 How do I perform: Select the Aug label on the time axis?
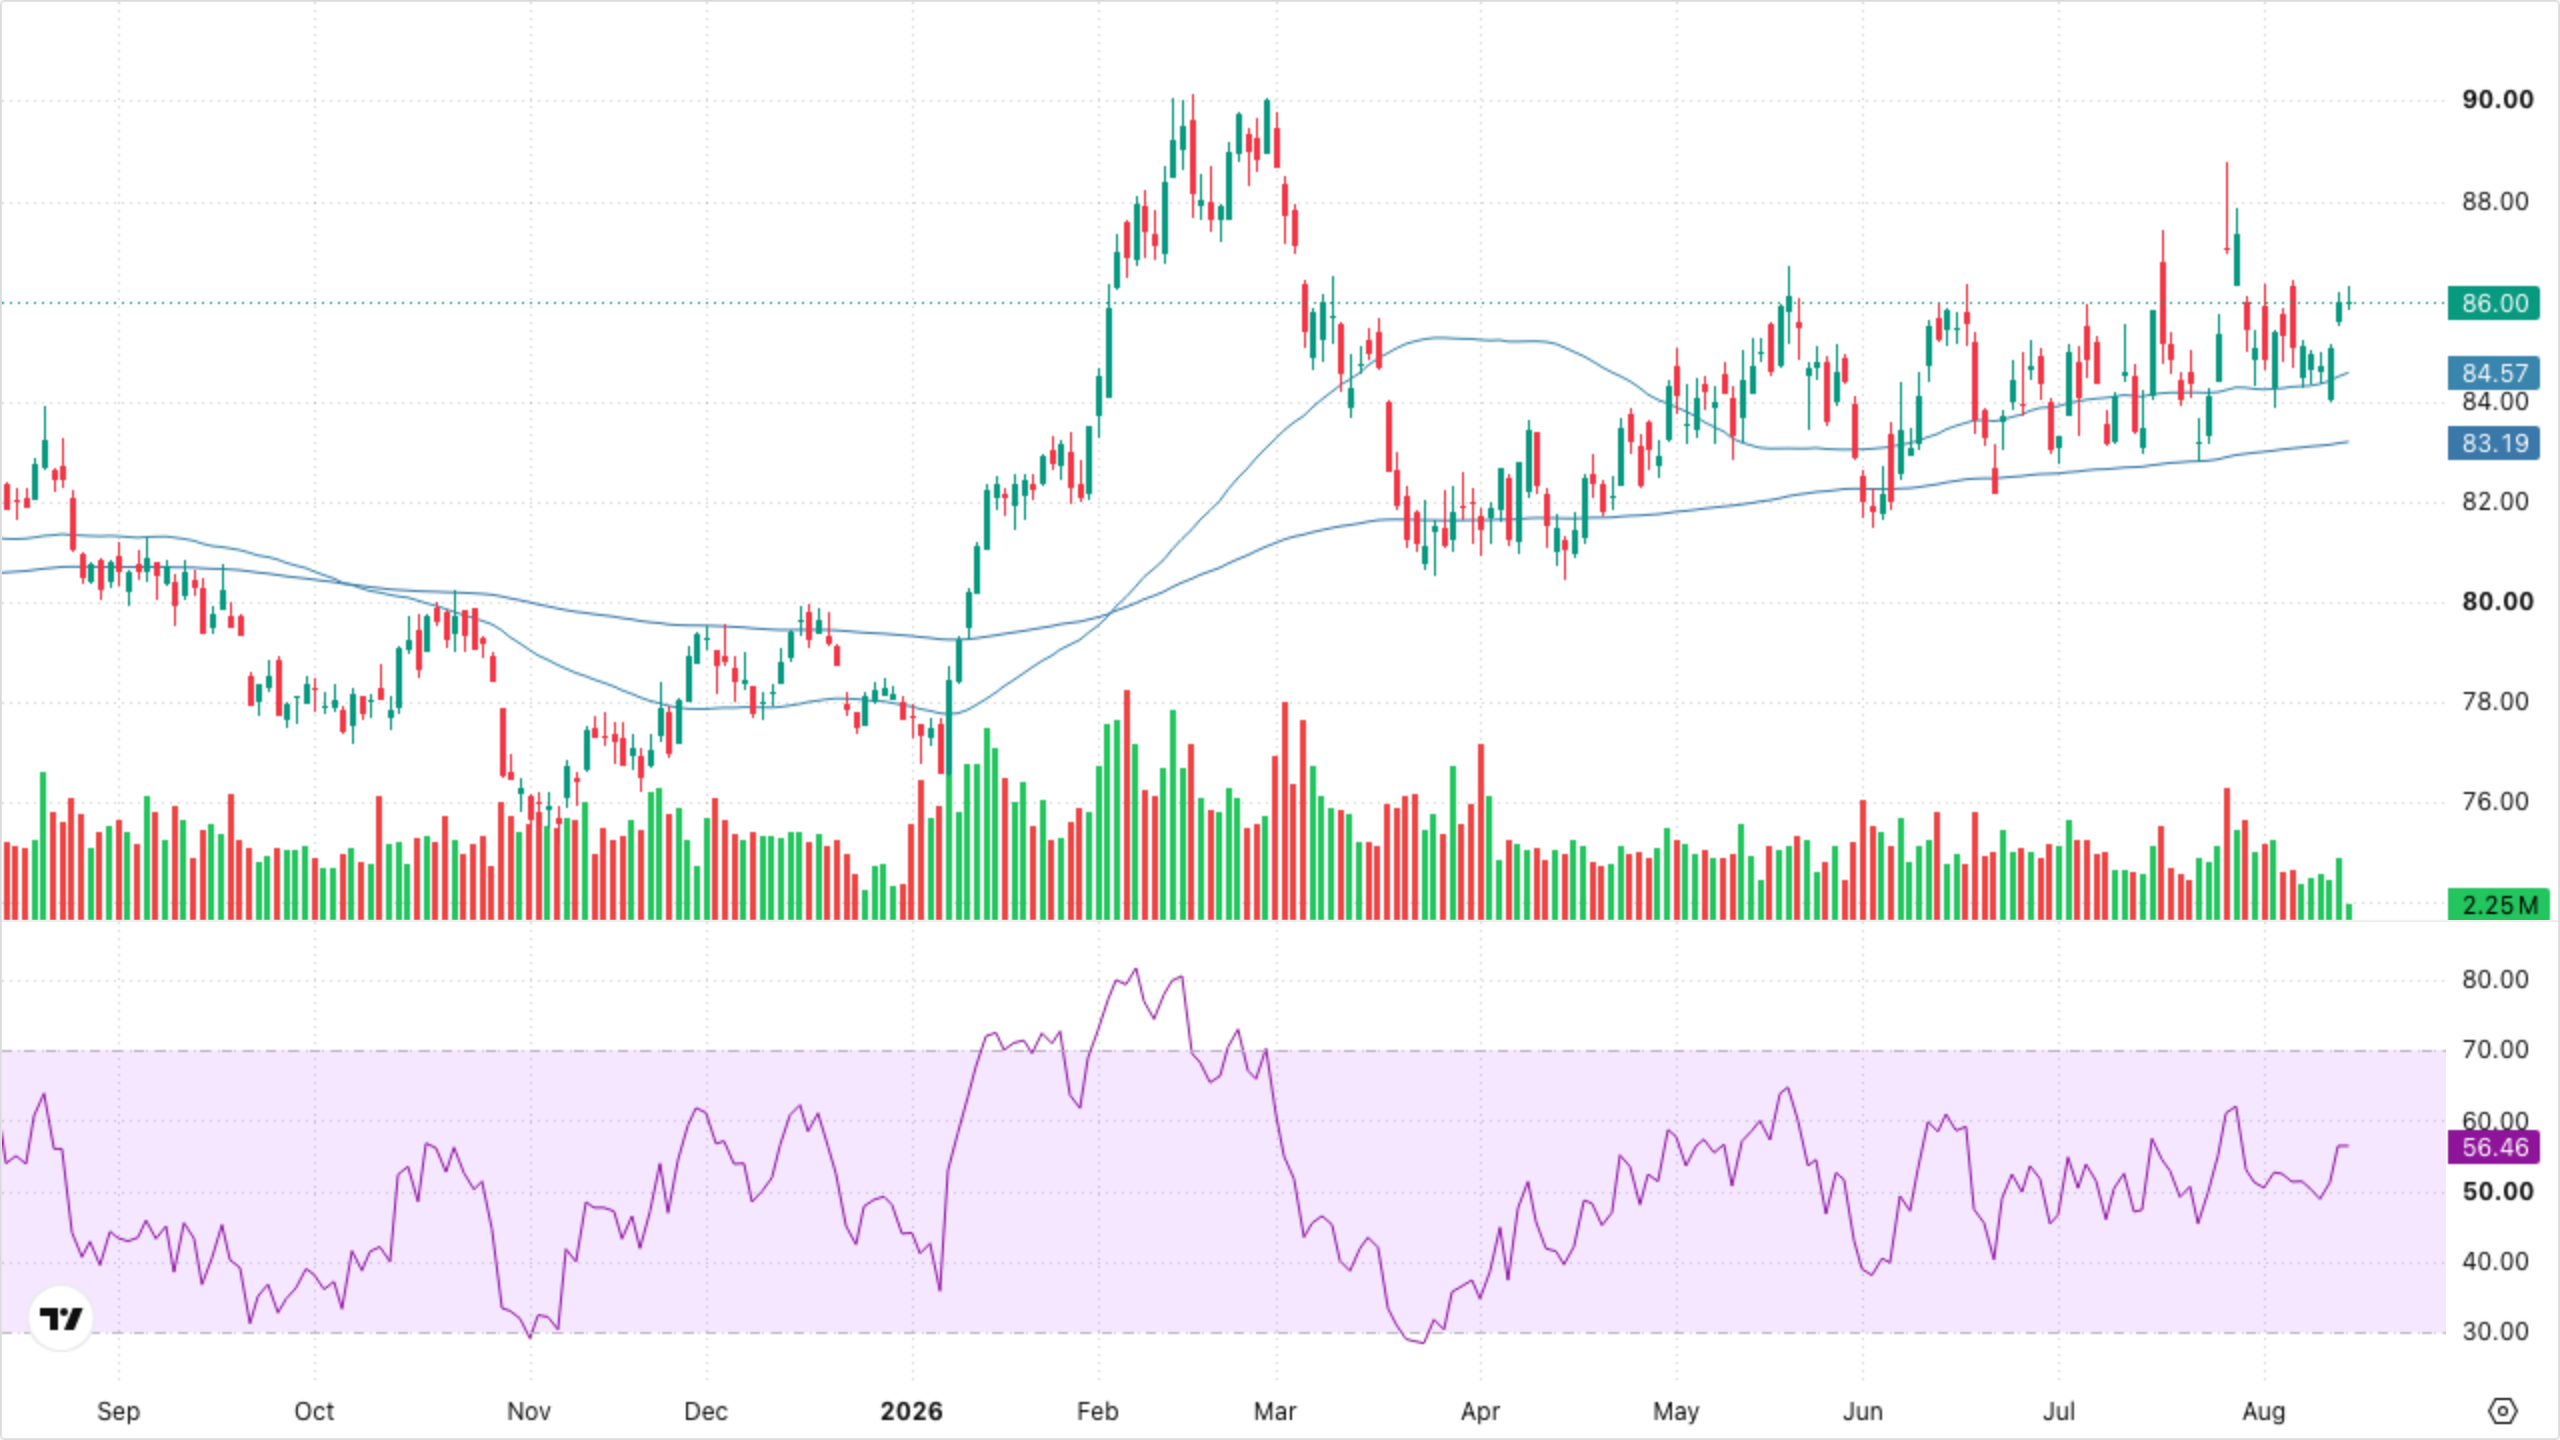coord(2264,1412)
